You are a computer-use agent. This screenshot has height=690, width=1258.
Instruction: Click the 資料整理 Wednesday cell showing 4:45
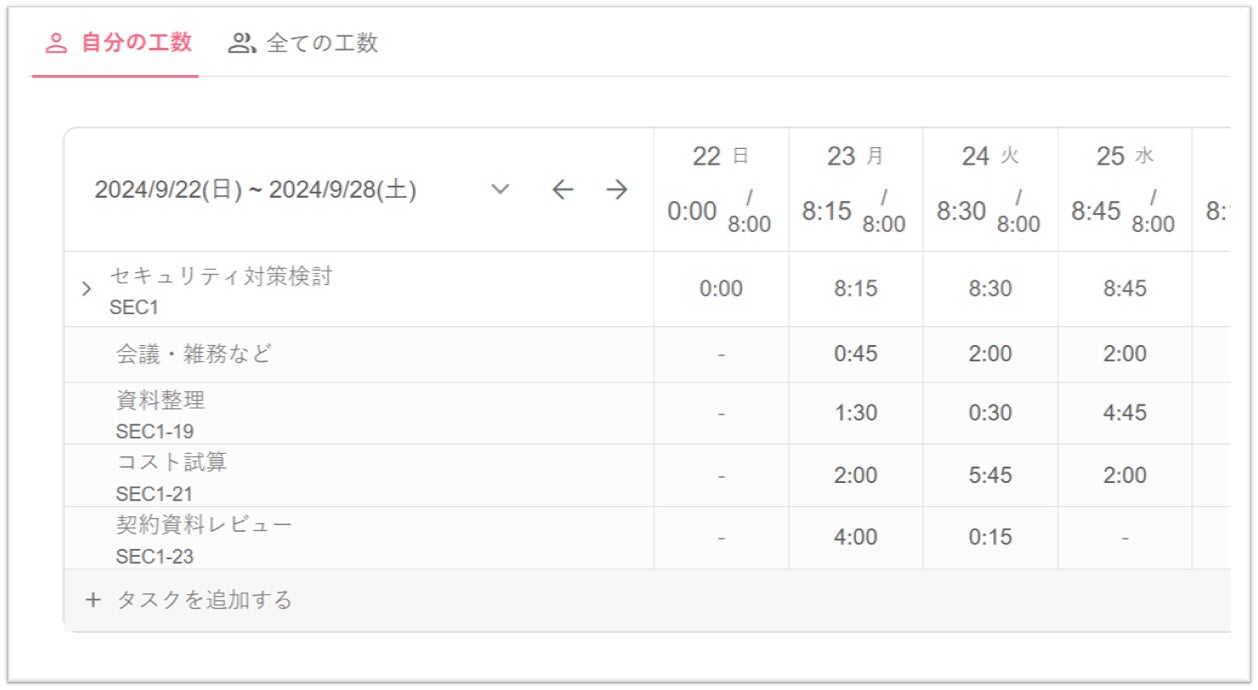[x=1125, y=413]
